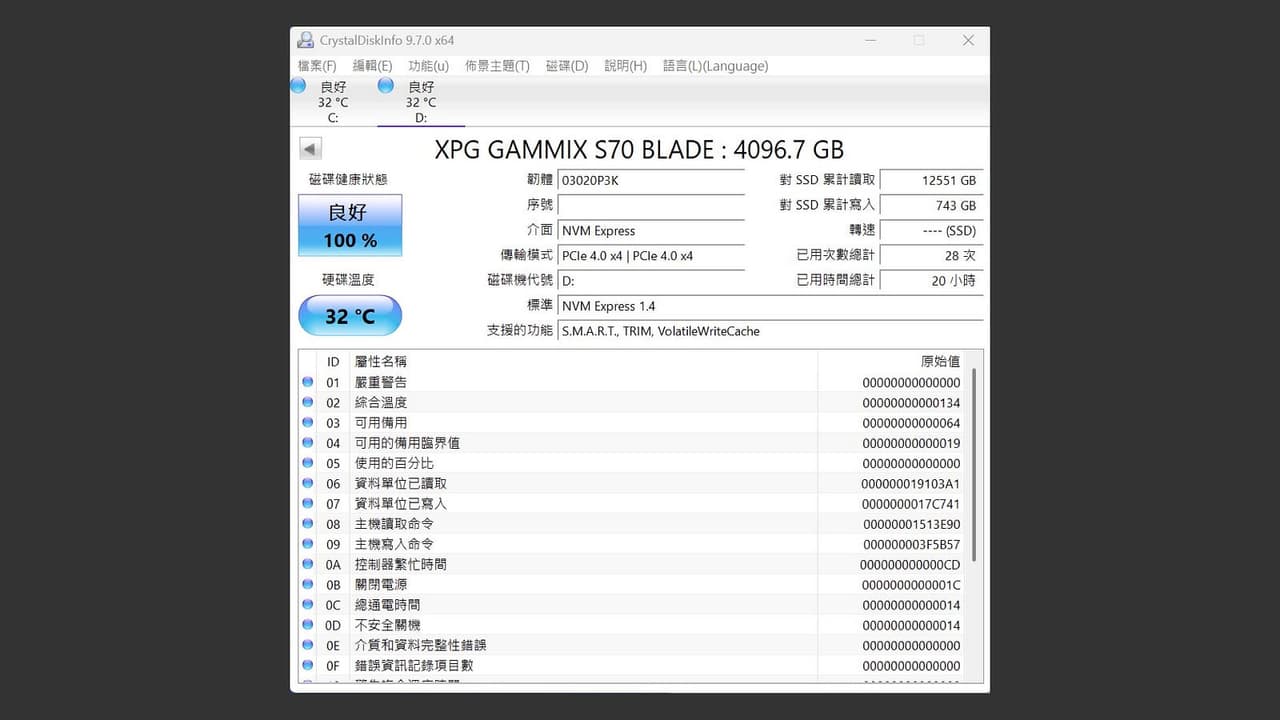Click the status orb for 0F 錯誤資訊記錄項目數
This screenshot has height=720, width=1280.
[307, 665]
